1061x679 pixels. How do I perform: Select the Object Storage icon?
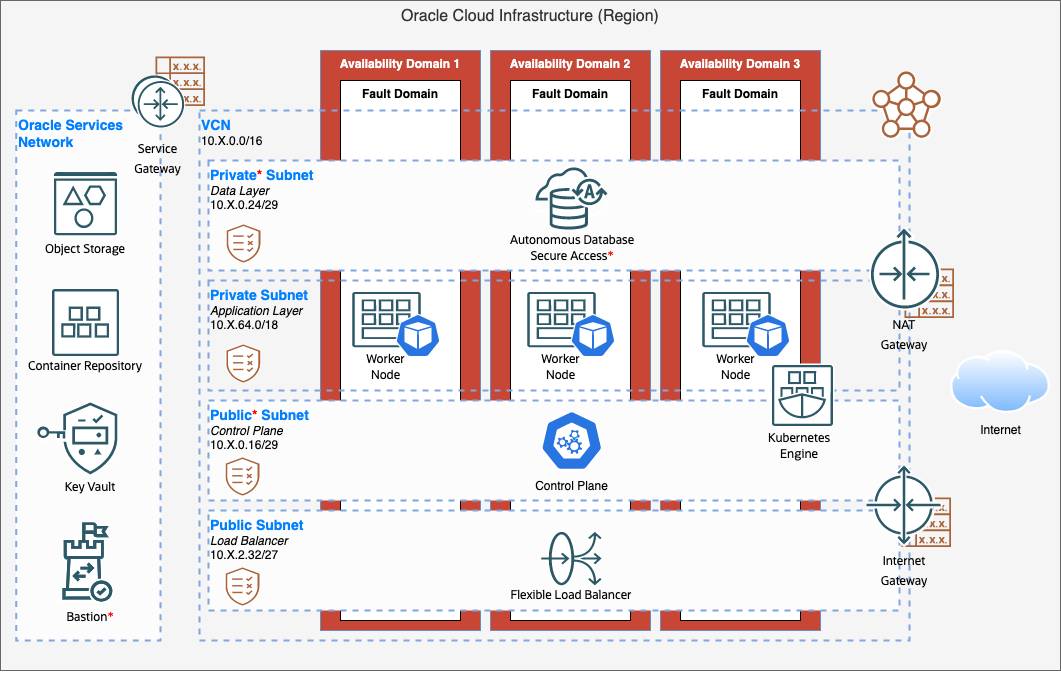click(85, 203)
